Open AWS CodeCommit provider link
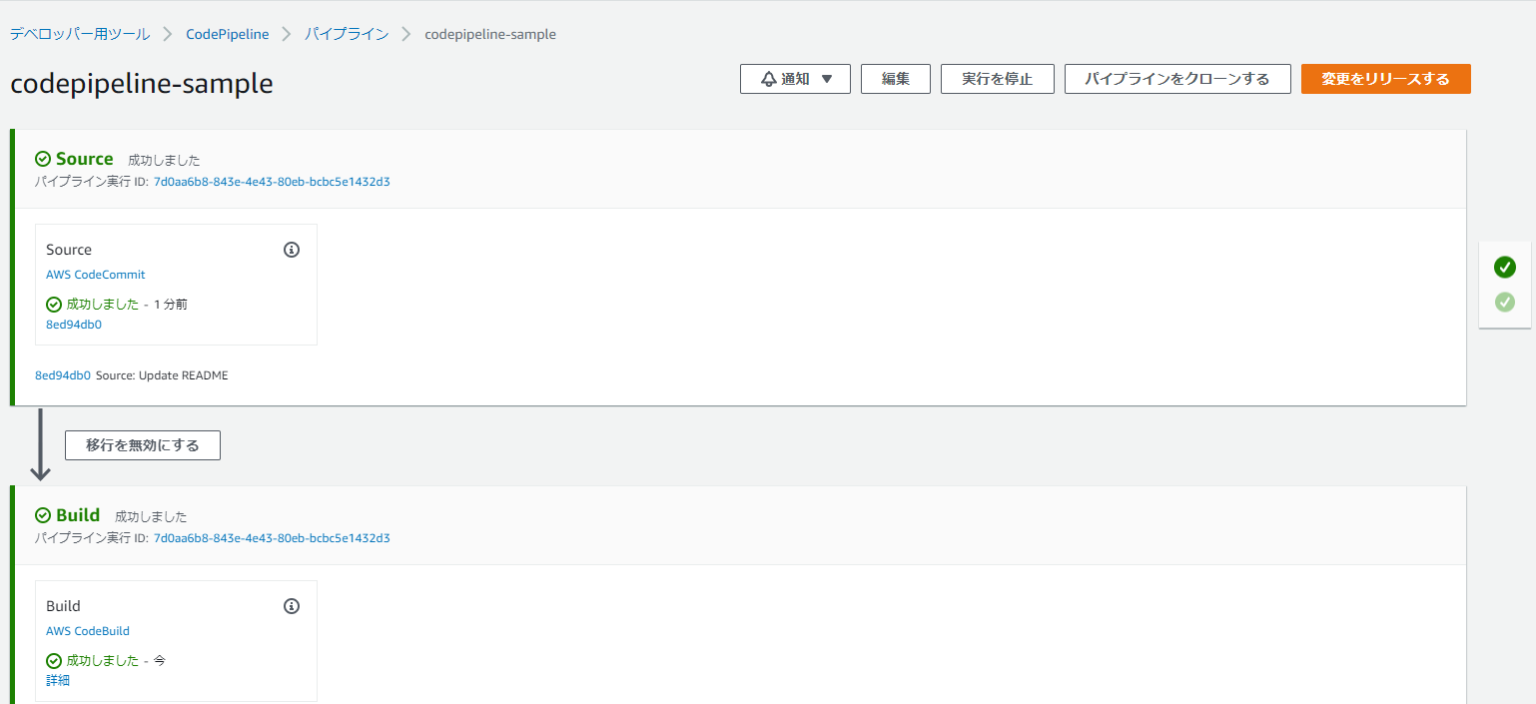1536x704 pixels. [x=95, y=274]
